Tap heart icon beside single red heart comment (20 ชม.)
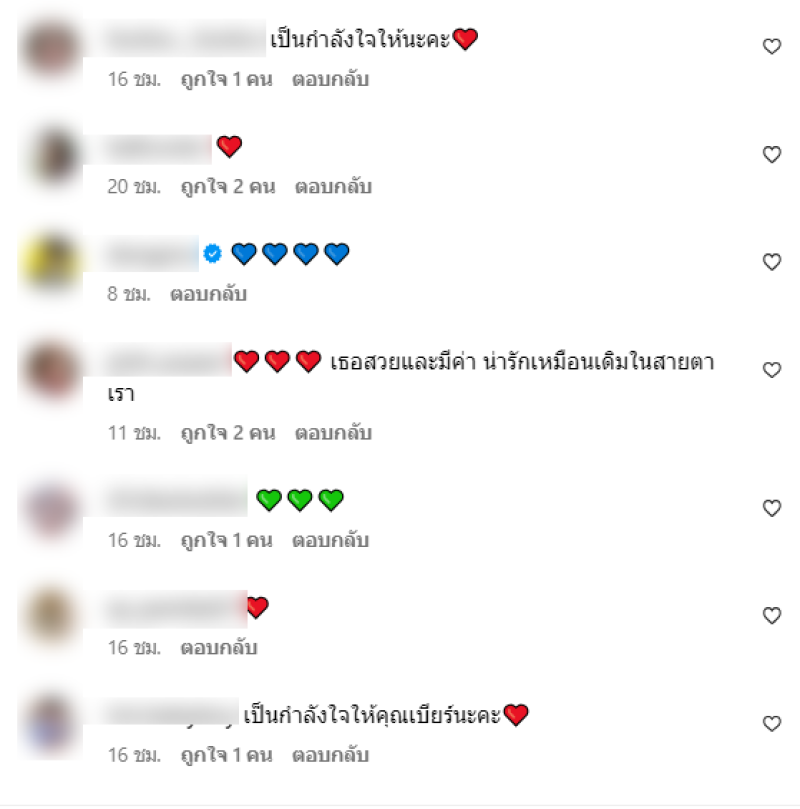Screen dimensions: 800x809 (772, 154)
